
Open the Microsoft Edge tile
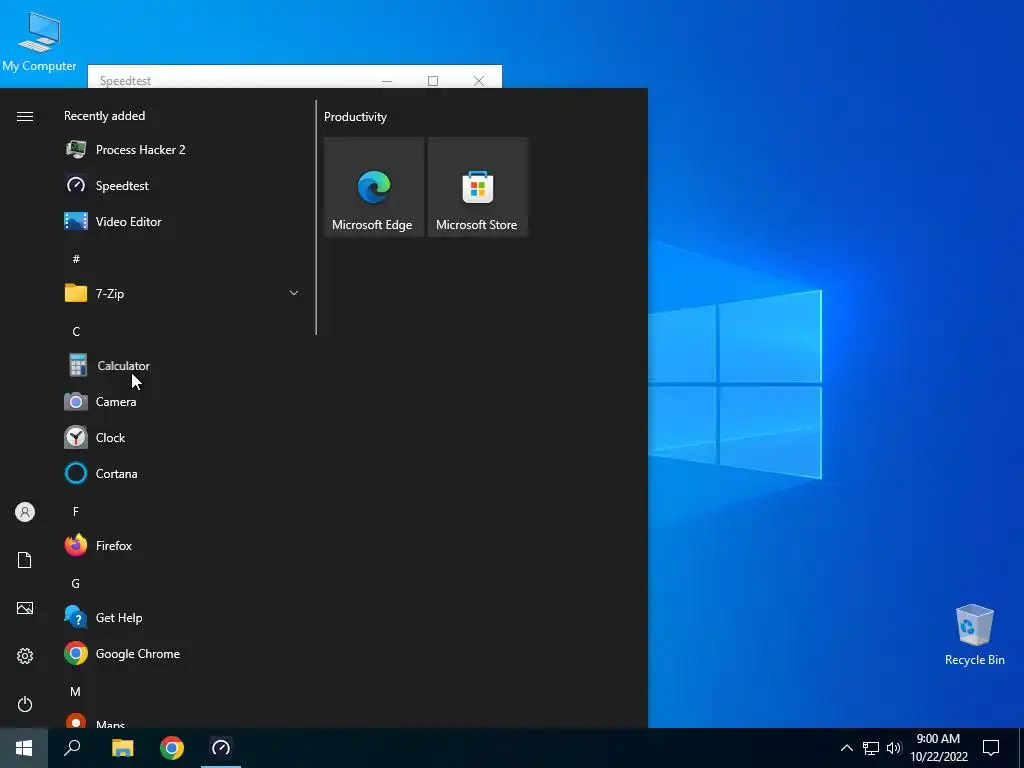(374, 187)
